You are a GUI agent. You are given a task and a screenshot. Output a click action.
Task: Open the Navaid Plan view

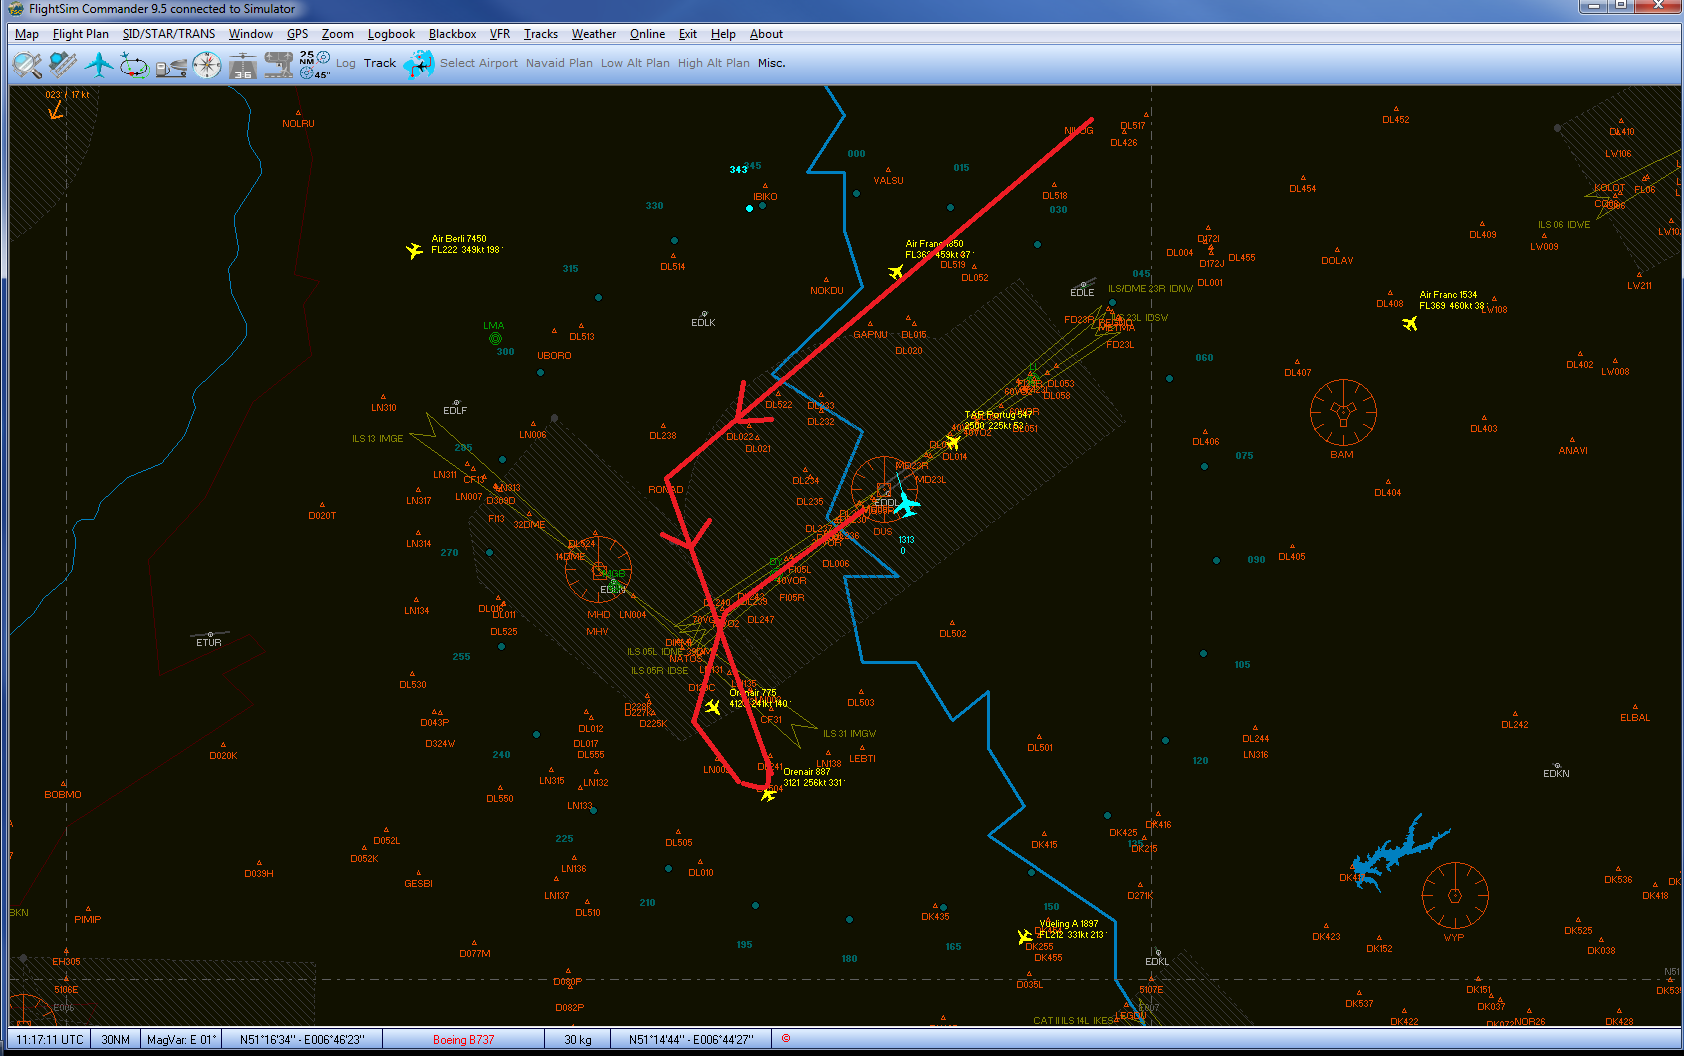pyautogui.click(x=558, y=63)
